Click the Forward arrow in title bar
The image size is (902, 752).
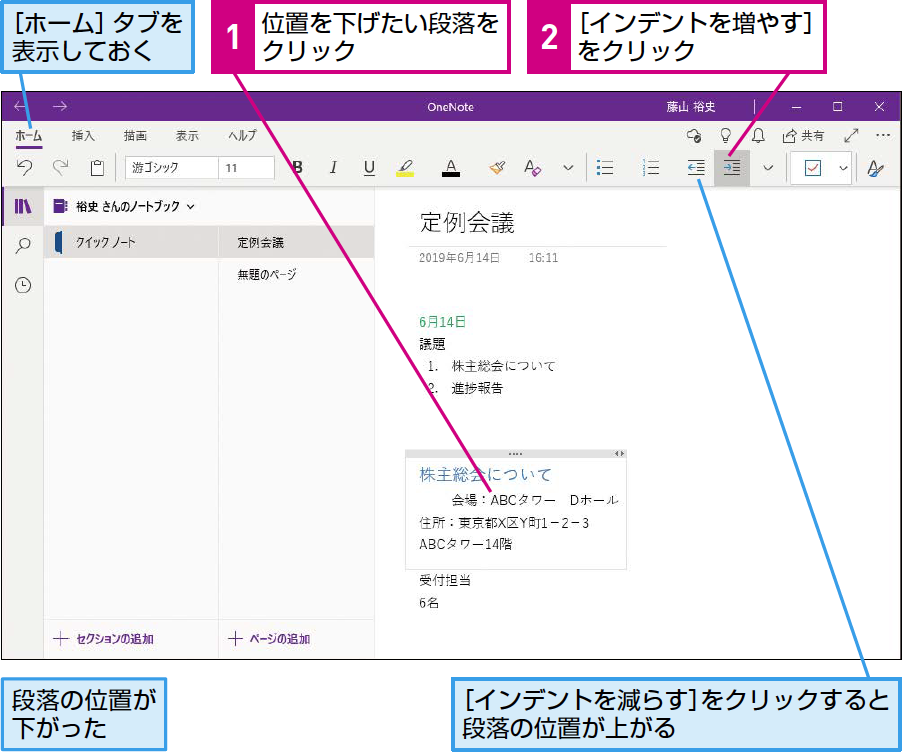point(60,106)
